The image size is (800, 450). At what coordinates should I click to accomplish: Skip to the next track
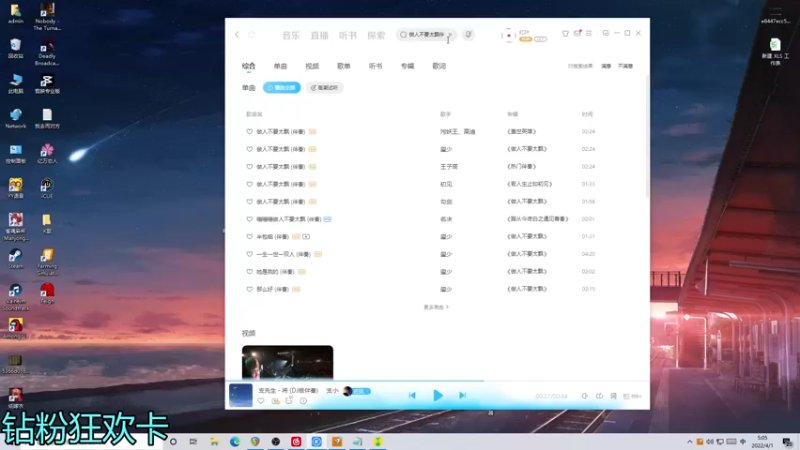(462, 395)
